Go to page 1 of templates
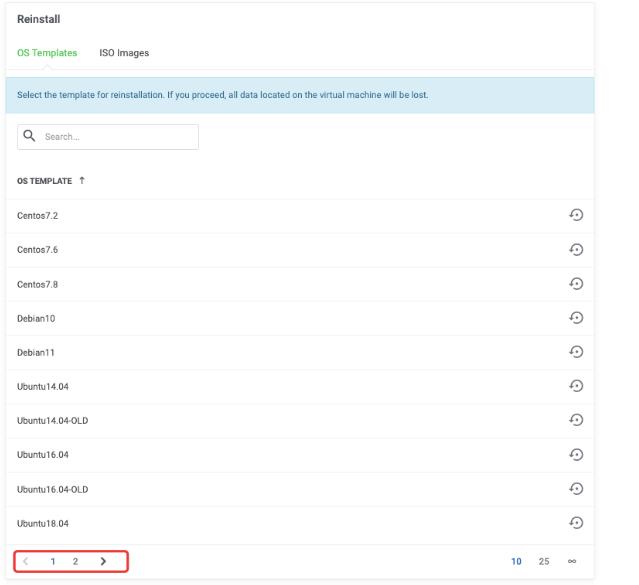The image size is (639, 585). 52,561
